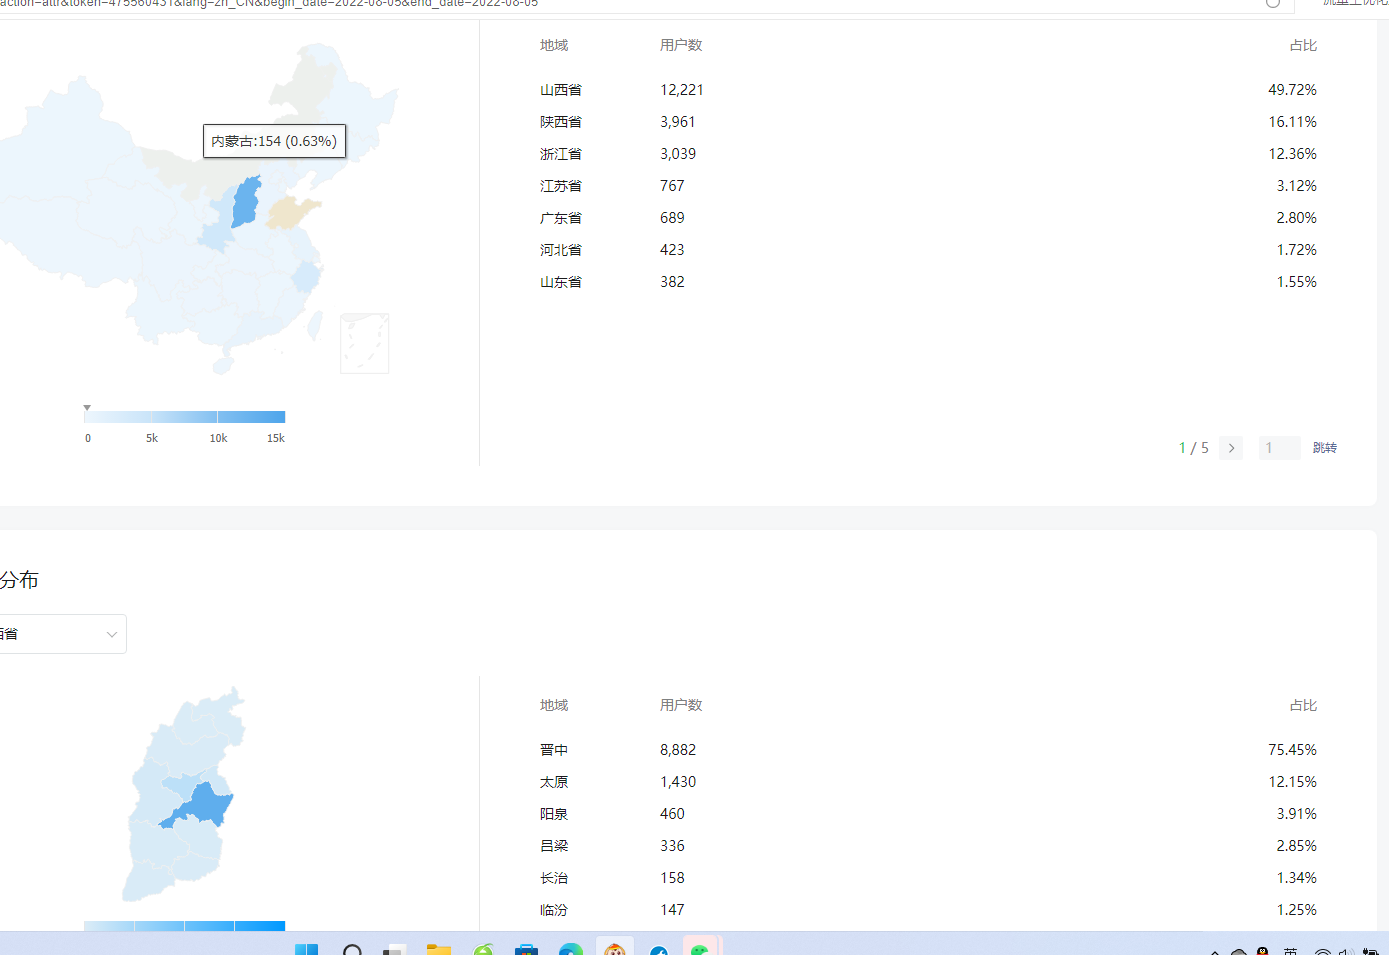Click 江苏省 row in region table

pos(928,186)
